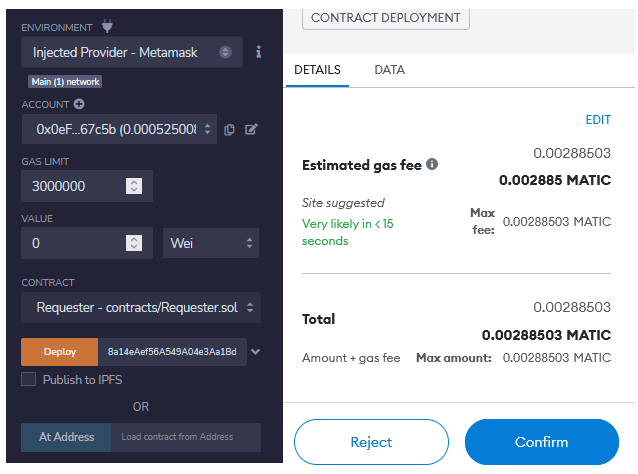
Task: Reject the MetaMask transaction
Action: (371, 442)
